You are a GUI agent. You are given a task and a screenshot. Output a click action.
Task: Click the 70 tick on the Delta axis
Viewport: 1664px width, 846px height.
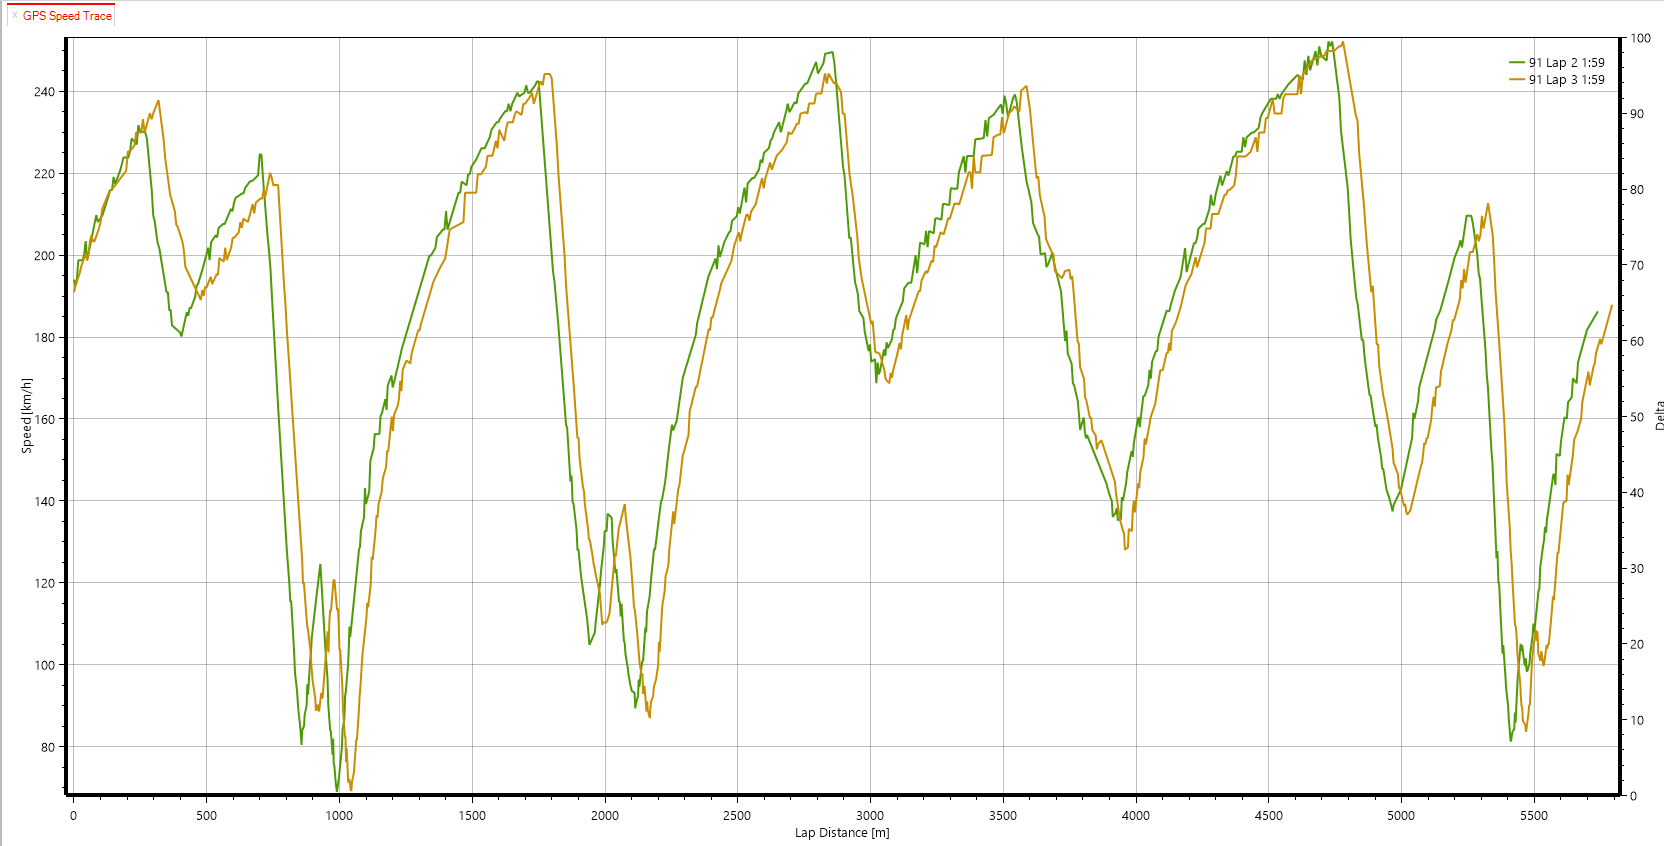coord(1637,266)
